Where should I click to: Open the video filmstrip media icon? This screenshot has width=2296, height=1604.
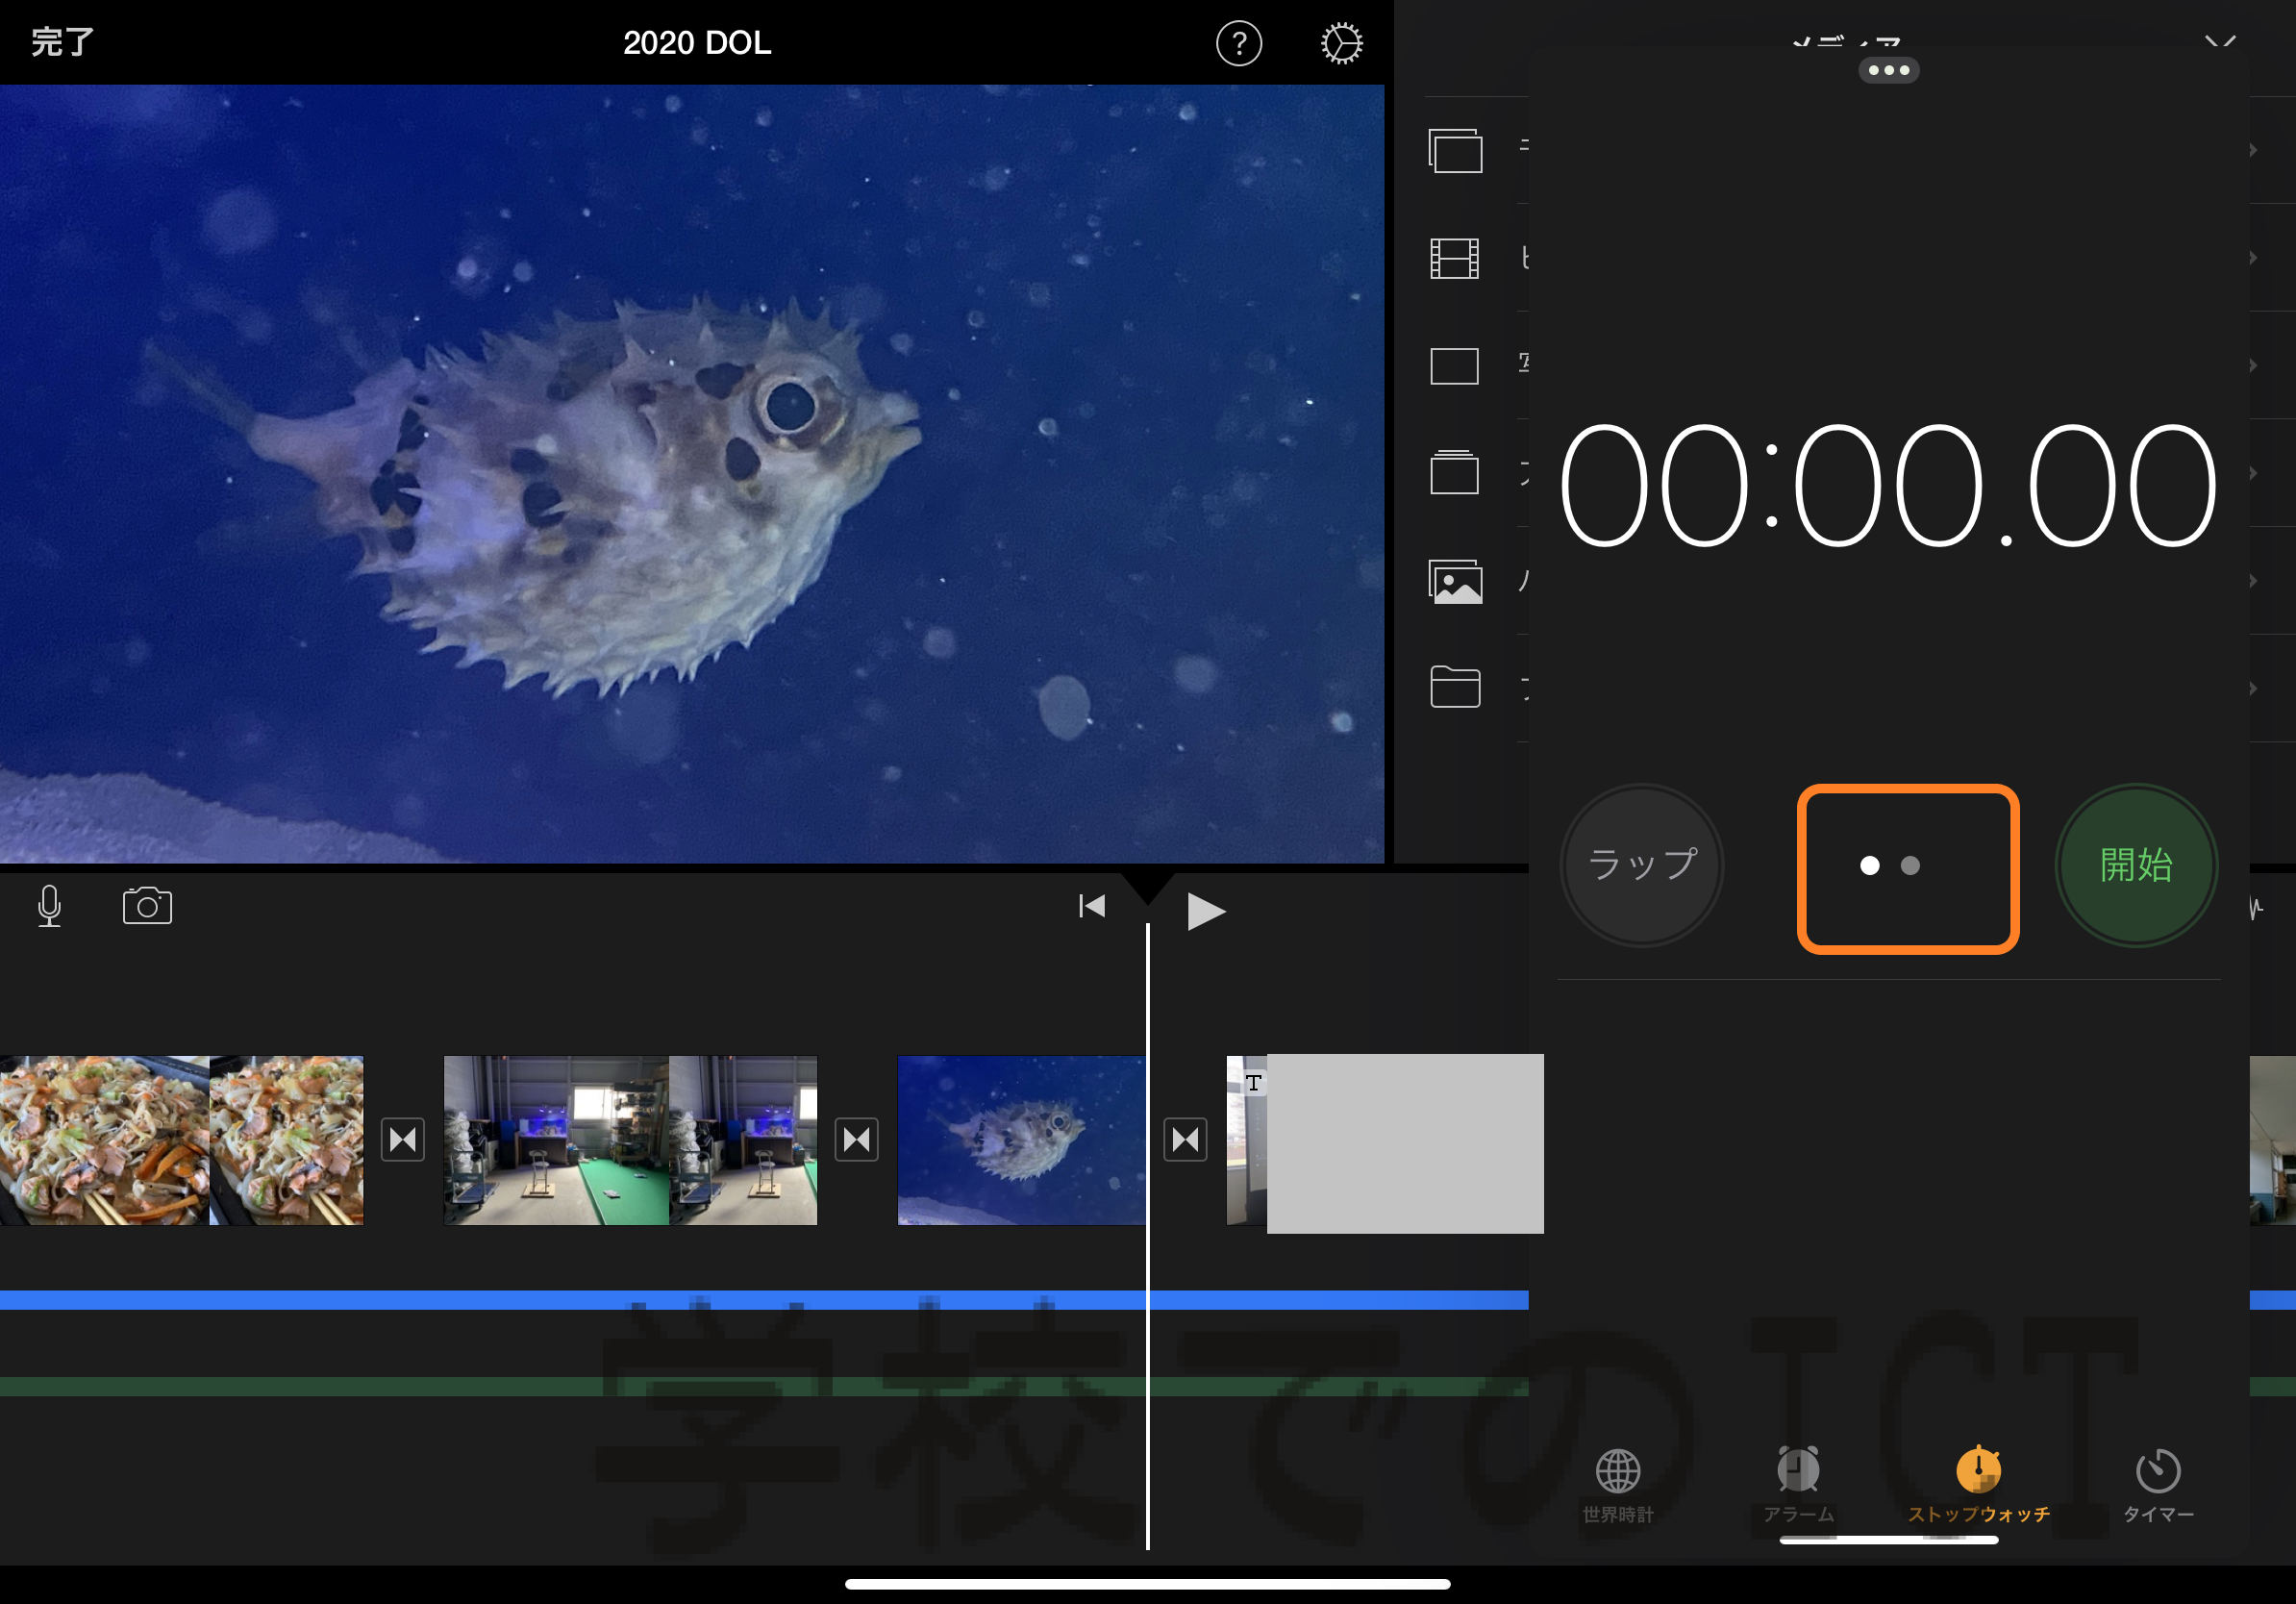tap(1455, 258)
